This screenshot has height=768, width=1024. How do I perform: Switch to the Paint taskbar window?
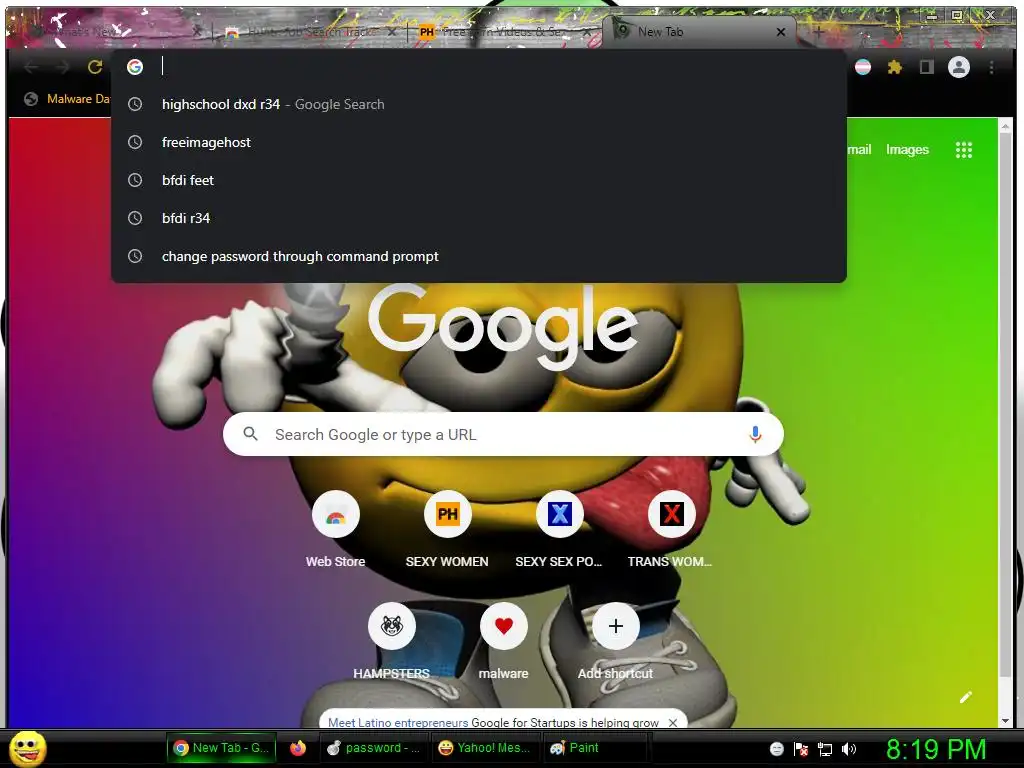596,748
